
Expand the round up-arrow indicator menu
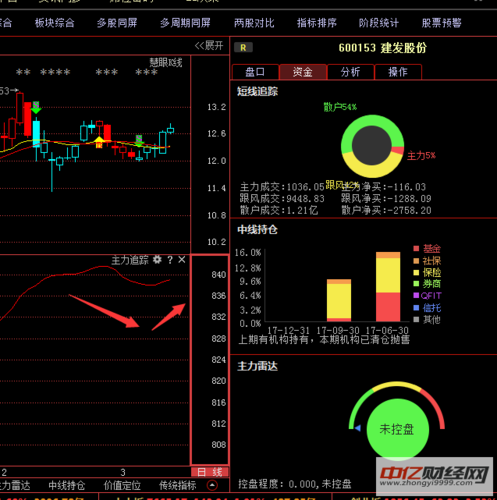coord(212,485)
